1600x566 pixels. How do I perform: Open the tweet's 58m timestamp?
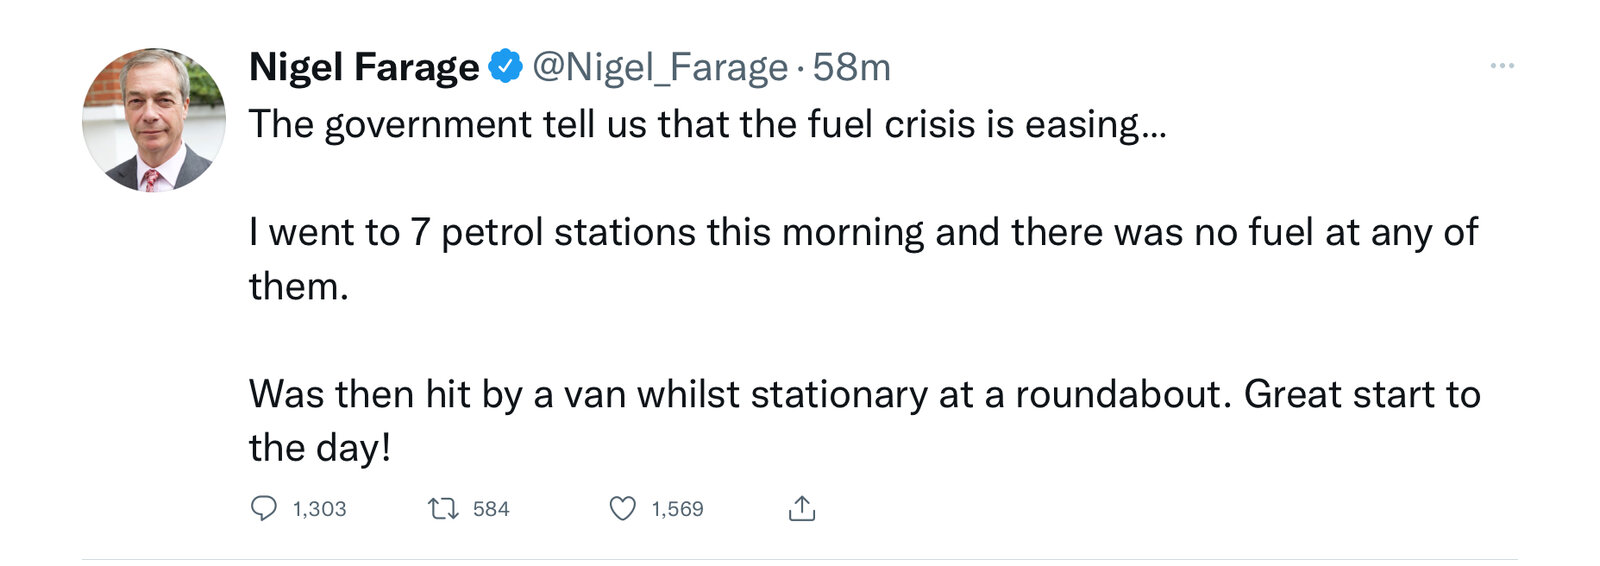(851, 67)
